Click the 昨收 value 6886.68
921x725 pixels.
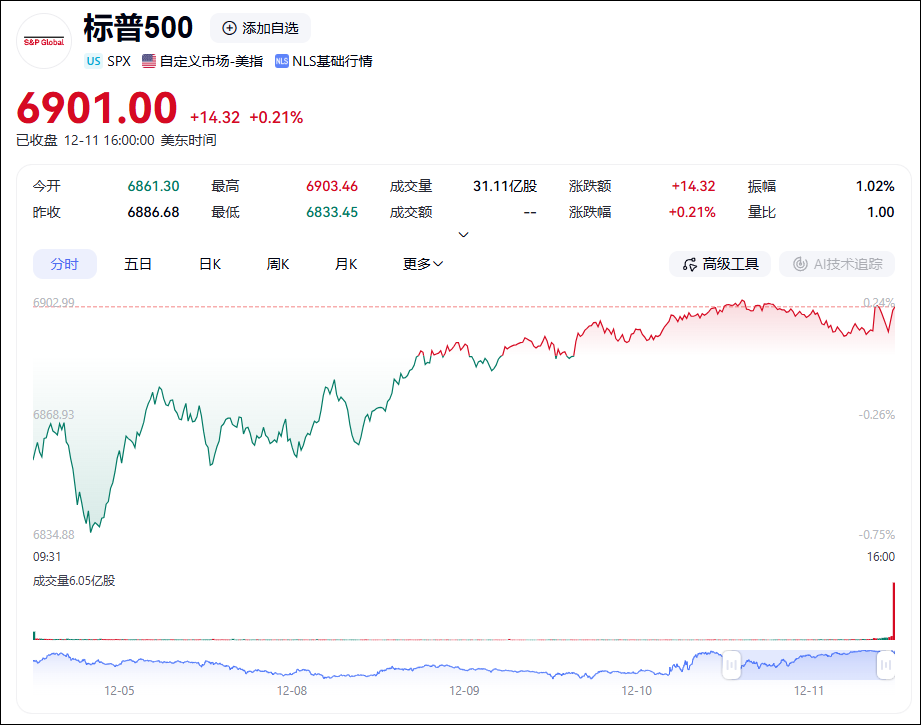click(153, 212)
